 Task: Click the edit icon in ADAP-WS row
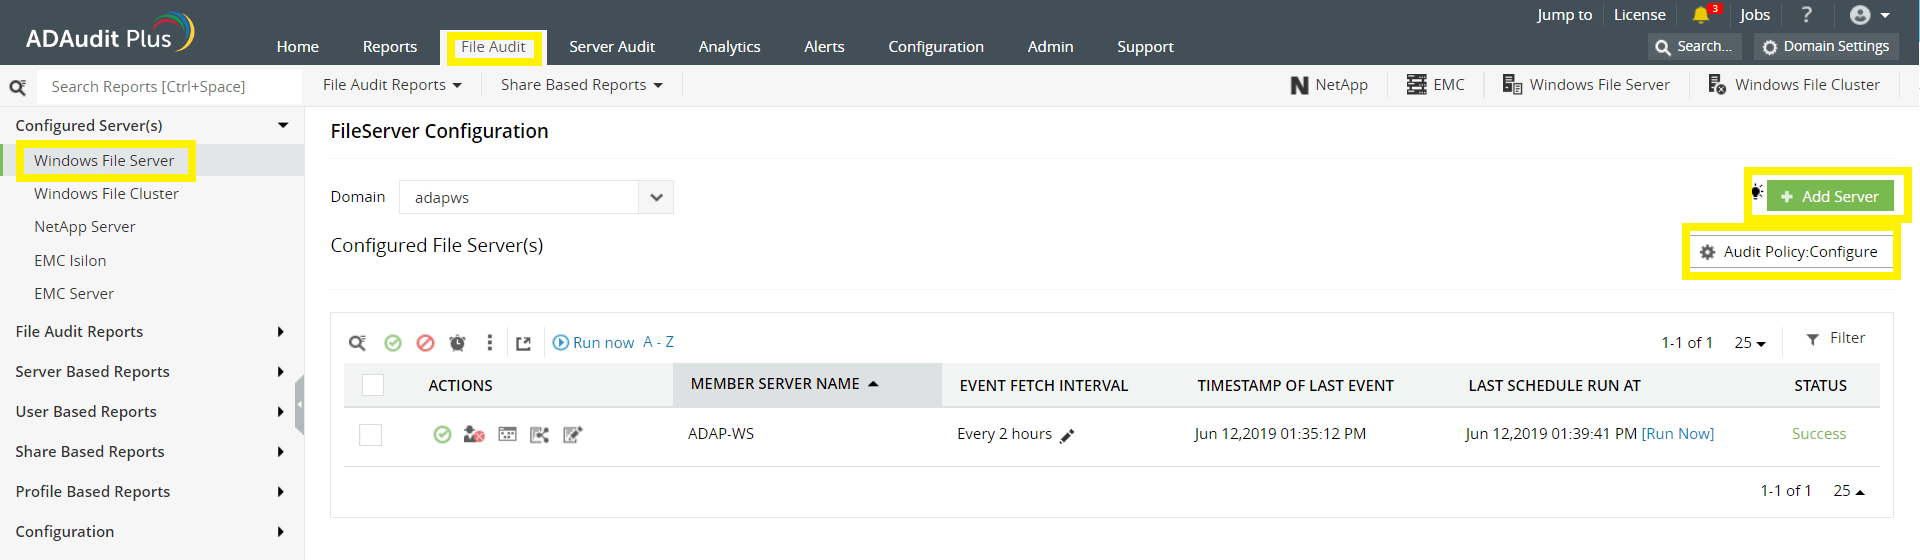572,435
